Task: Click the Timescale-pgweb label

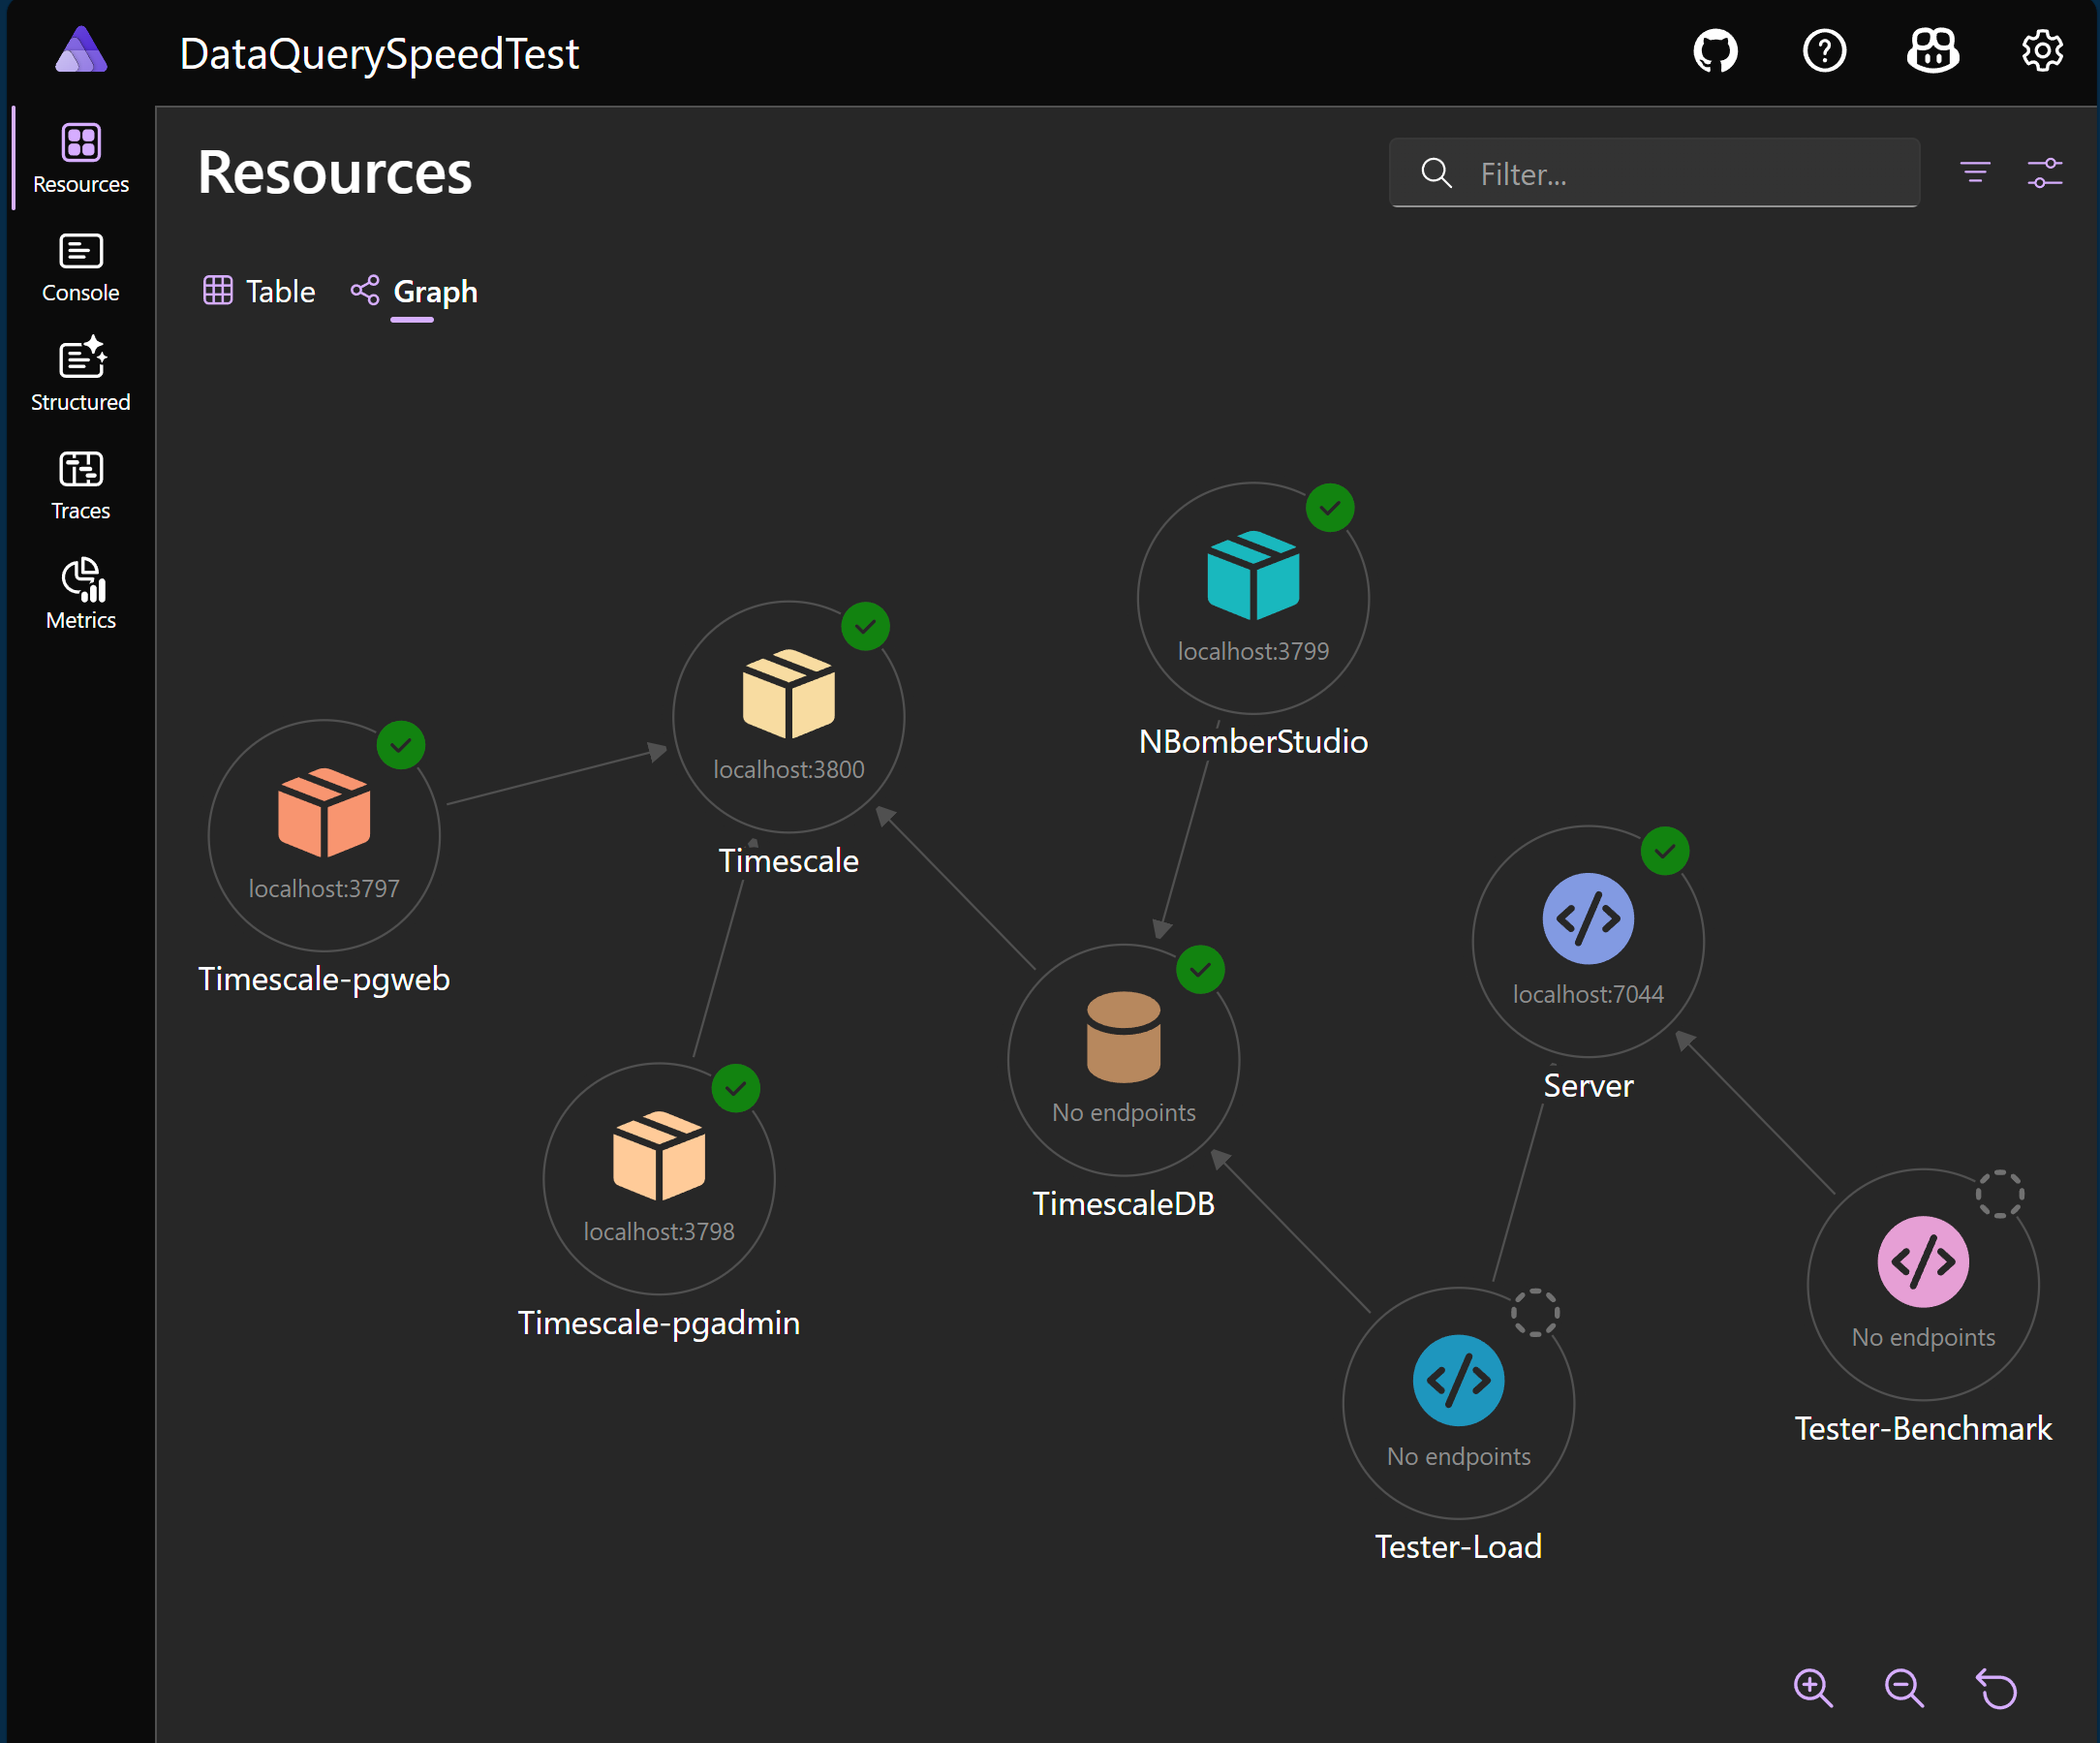Action: [x=324, y=979]
